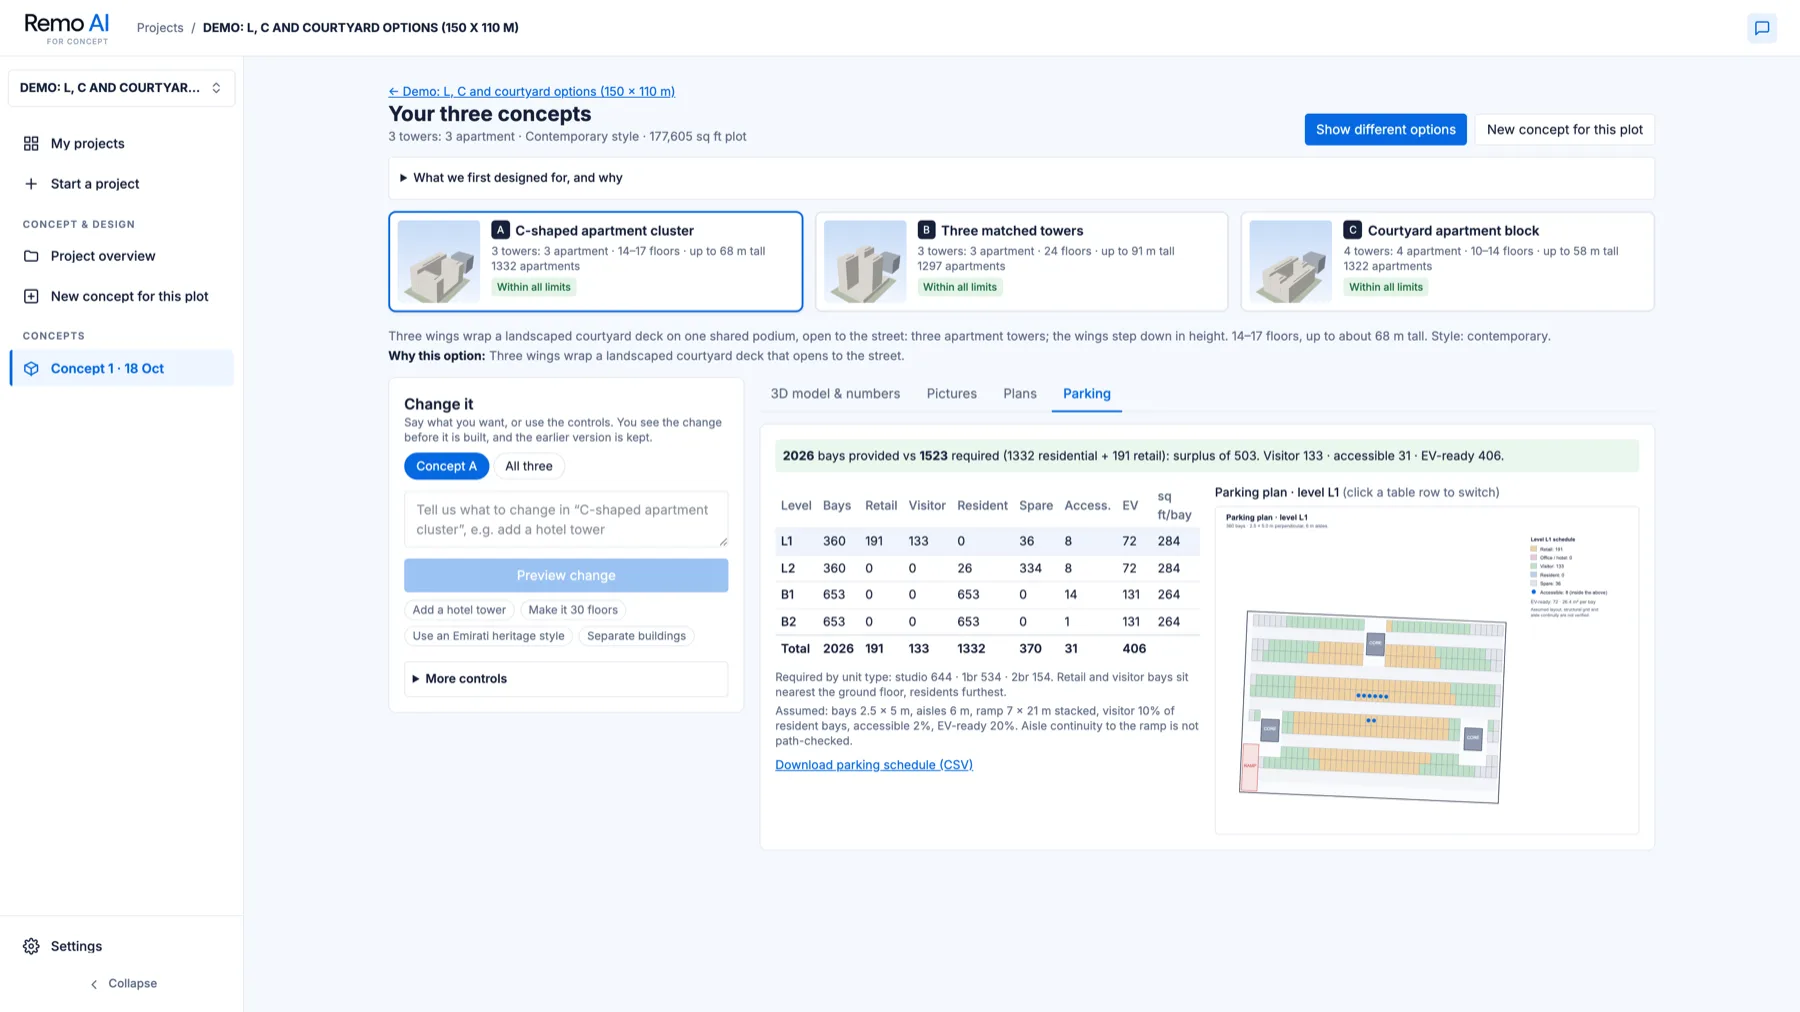1800x1012 pixels.
Task: Open the Settings gear icon
Action: pyautogui.click(x=31, y=946)
